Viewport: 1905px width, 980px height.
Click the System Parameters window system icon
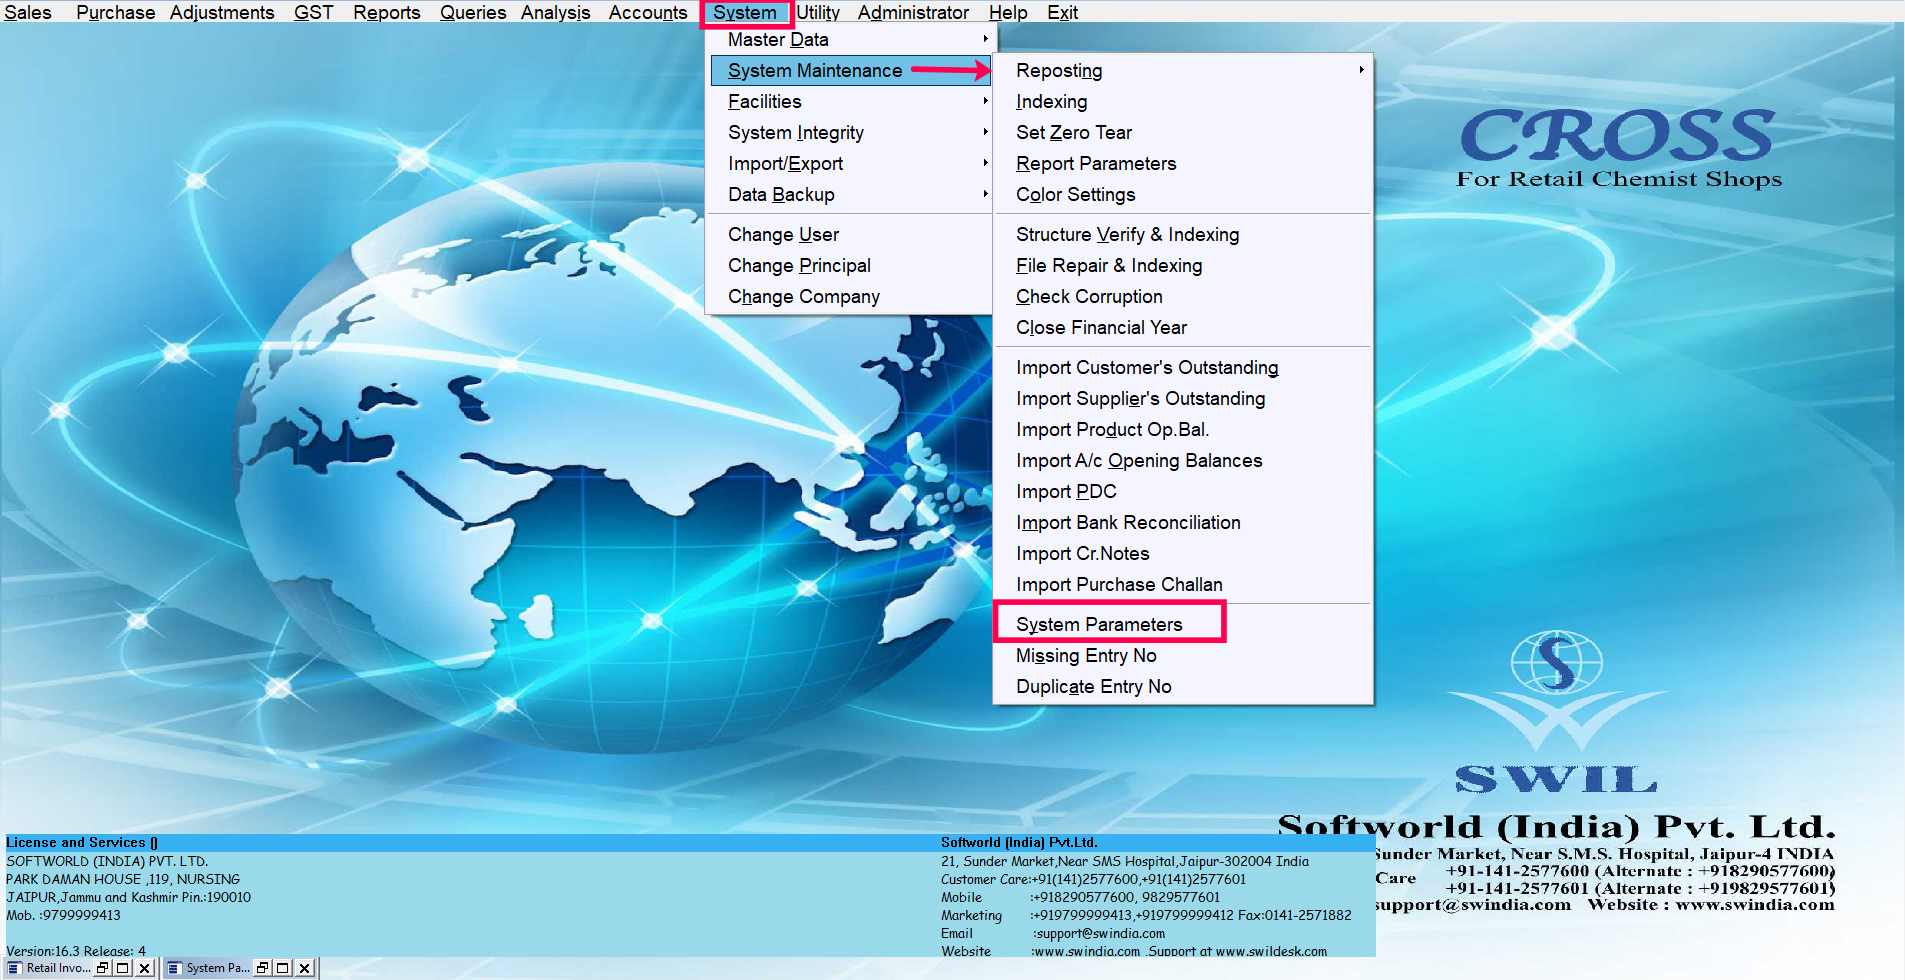coord(174,968)
